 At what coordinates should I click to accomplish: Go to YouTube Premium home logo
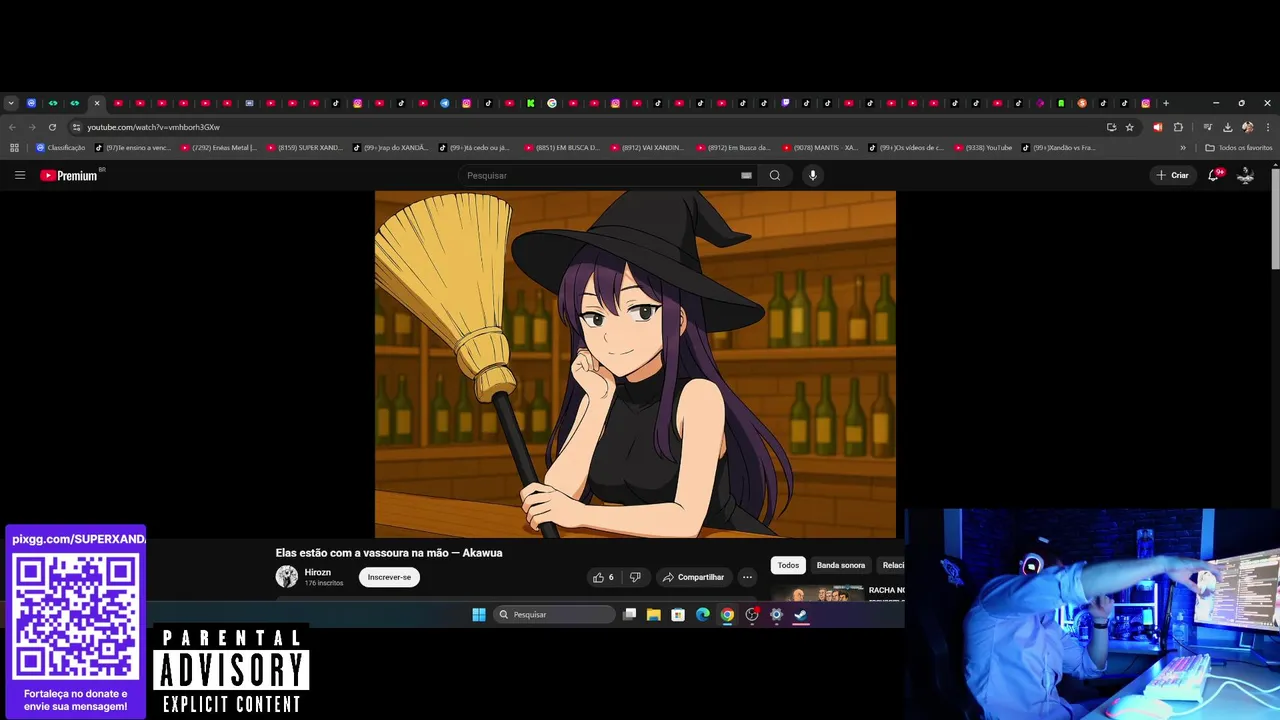point(69,175)
